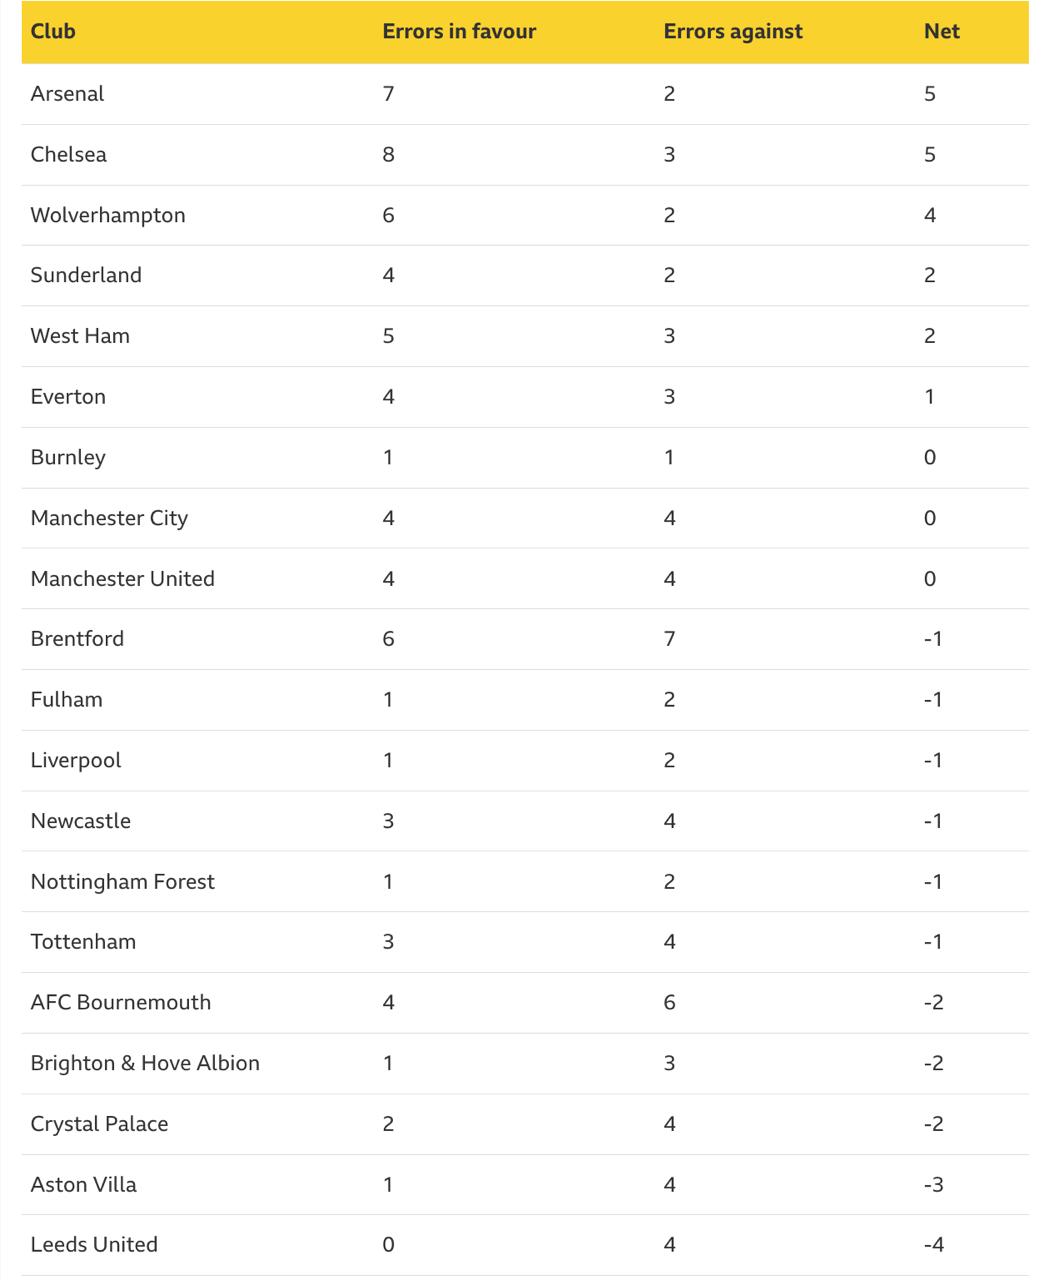1049x1280 pixels.
Task: Click the AFC Bournemouth club name
Action: click(x=121, y=1003)
